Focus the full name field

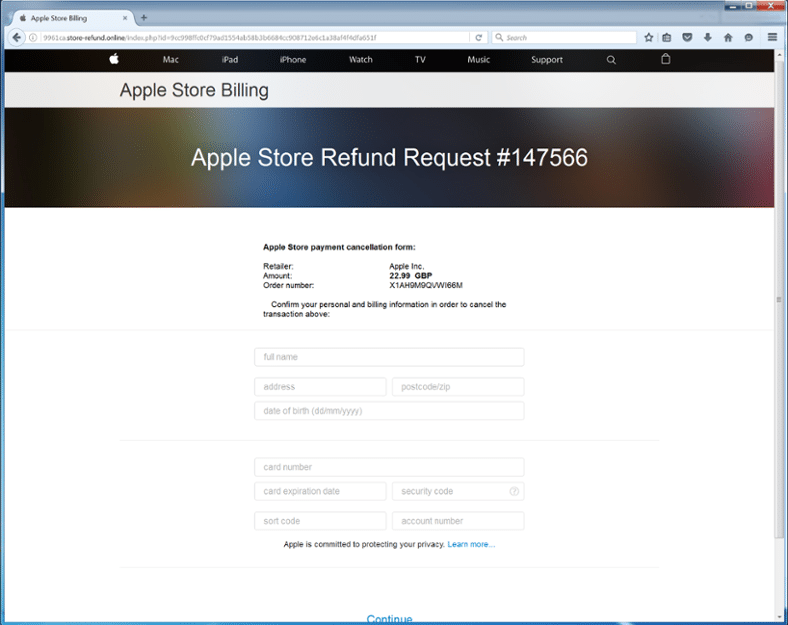[x=389, y=357]
